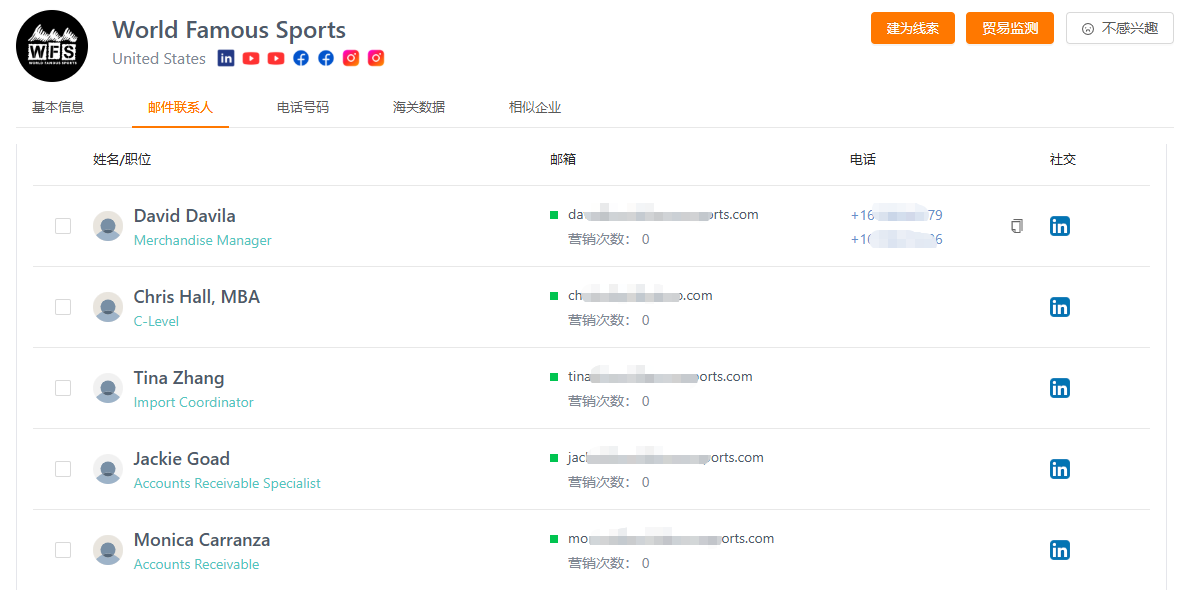Click Jackie Goad's email address
This screenshot has width=1186, height=590.
[x=666, y=458]
